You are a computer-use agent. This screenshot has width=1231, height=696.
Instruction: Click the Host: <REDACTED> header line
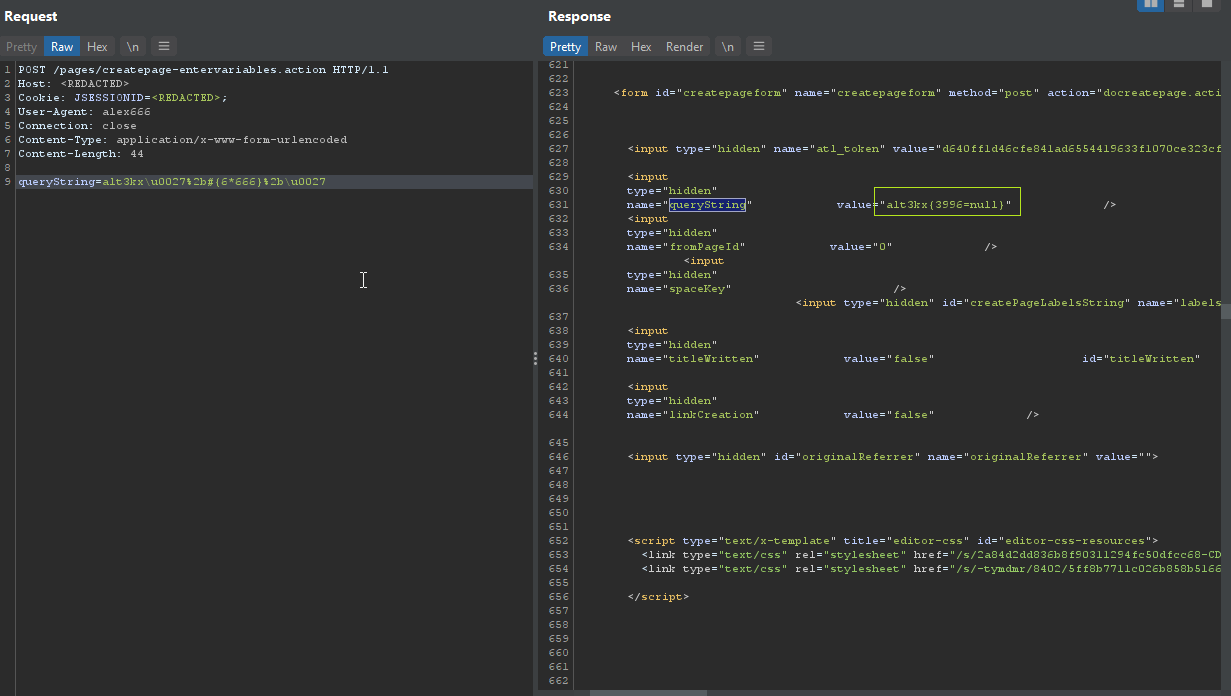point(73,84)
